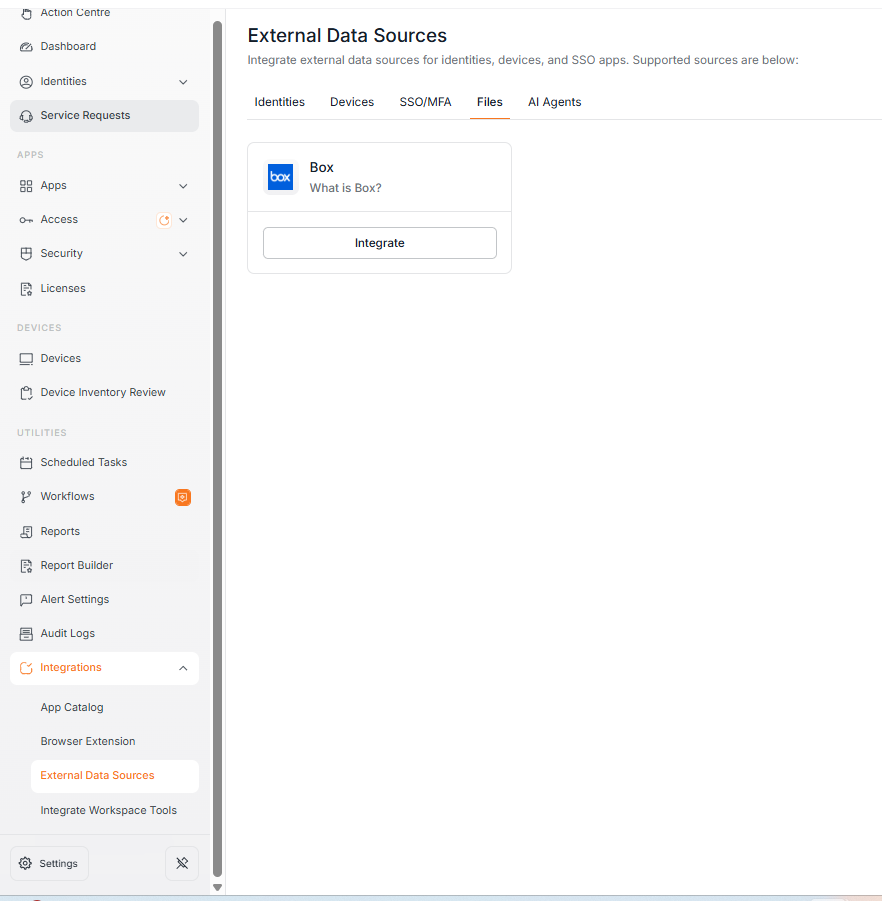Expand the Security menu chevron
The image size is (882, 901).
click(x=183, y=254)
